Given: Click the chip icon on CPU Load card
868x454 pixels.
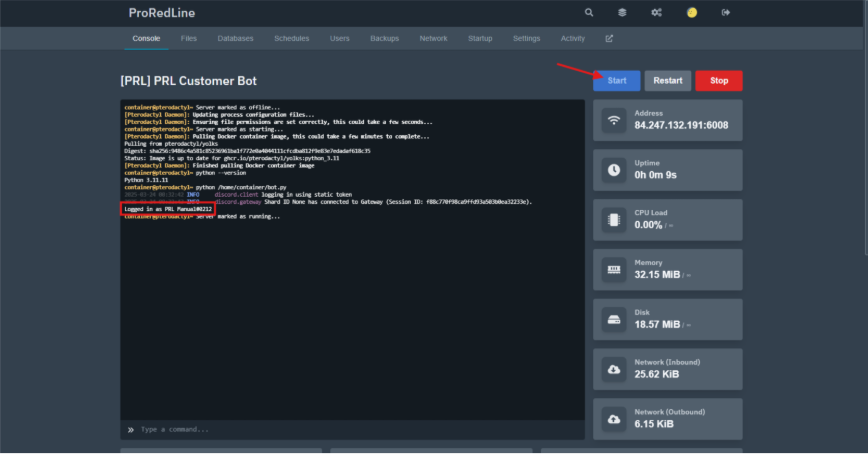Looking at the screenshot, I should click(614, 220).
